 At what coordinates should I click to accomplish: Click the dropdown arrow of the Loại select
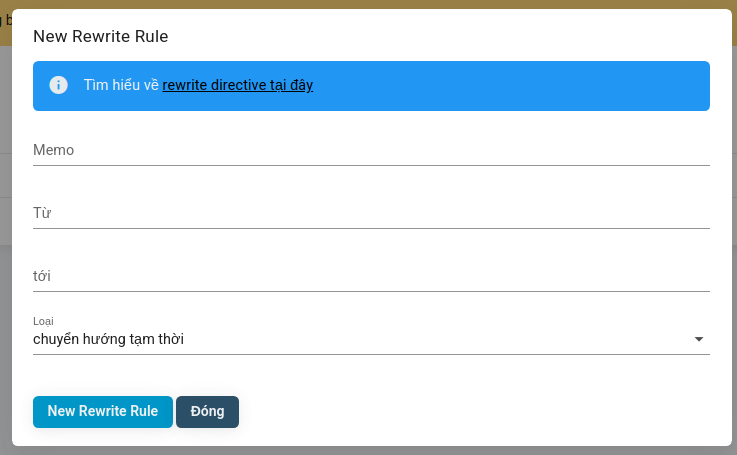coord(699,339)
